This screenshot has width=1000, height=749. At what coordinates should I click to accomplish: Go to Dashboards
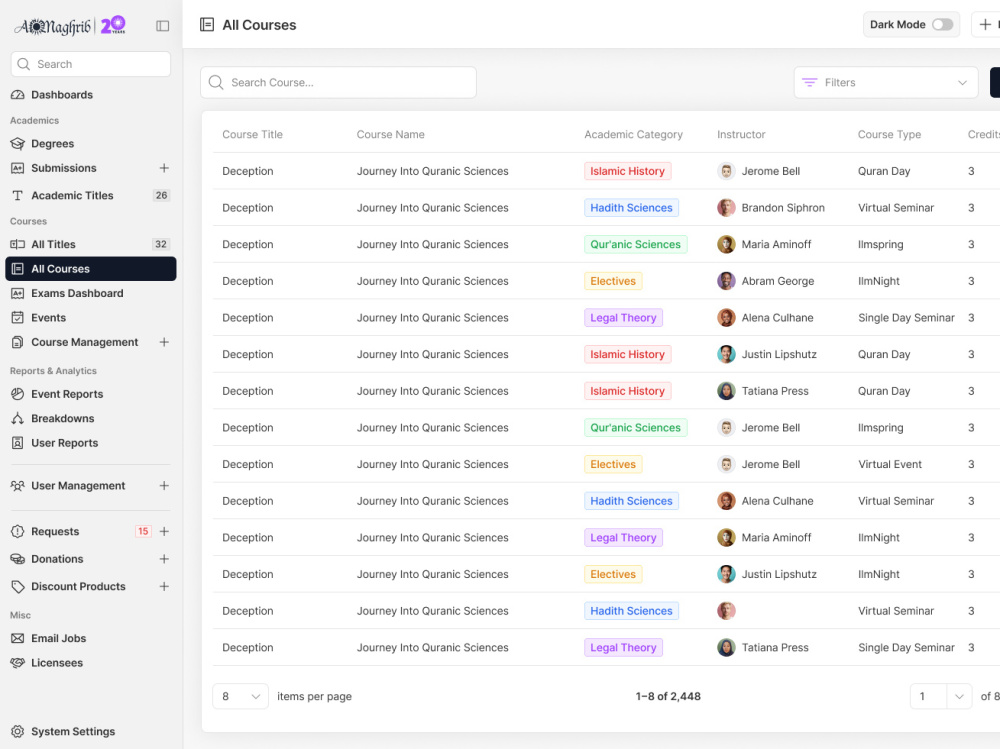[x=62, y=94]
